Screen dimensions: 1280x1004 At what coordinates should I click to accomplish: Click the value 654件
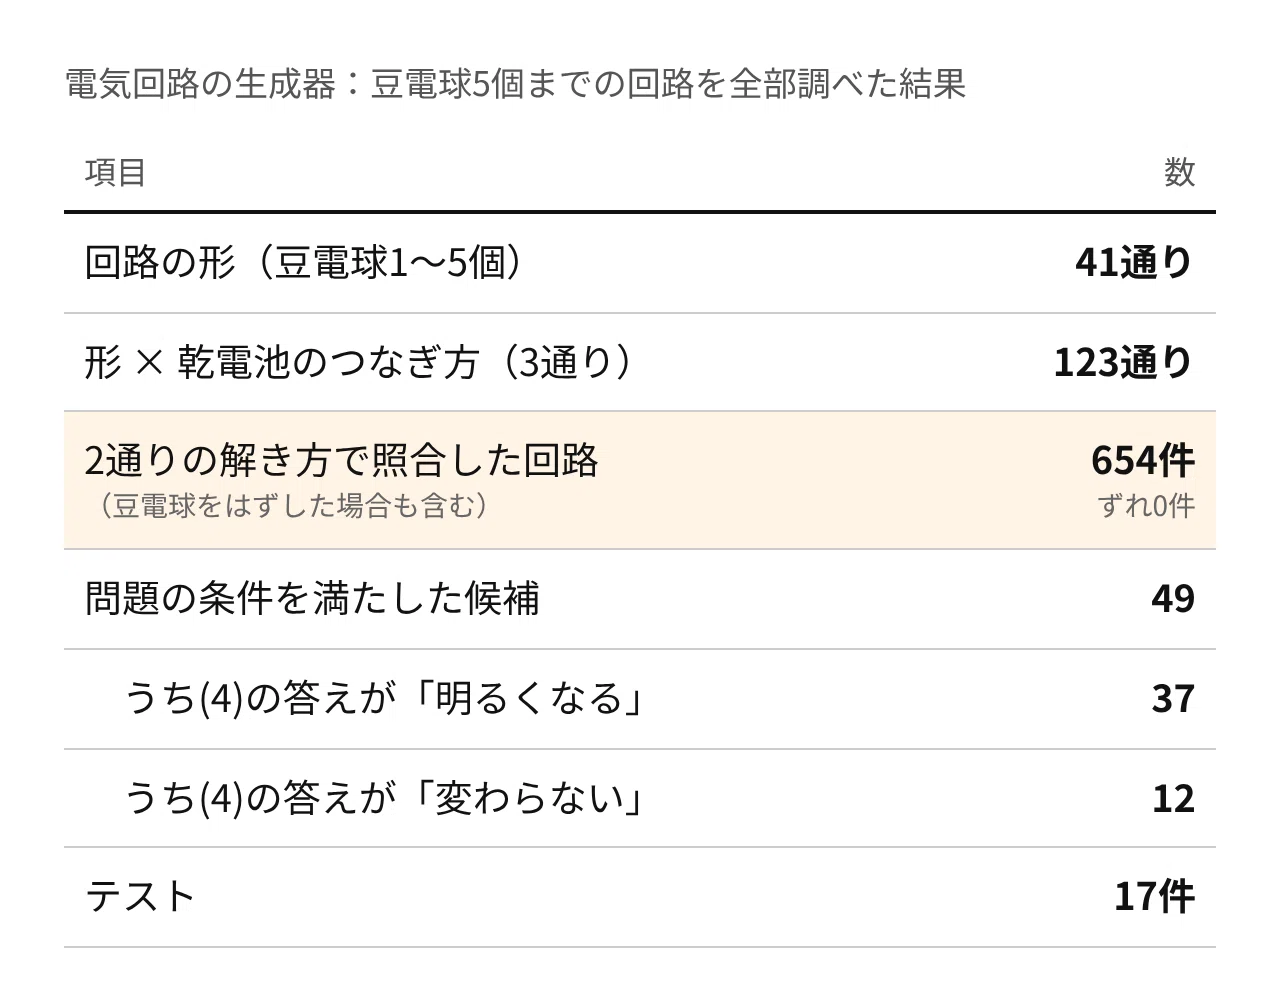point(1143,461)
